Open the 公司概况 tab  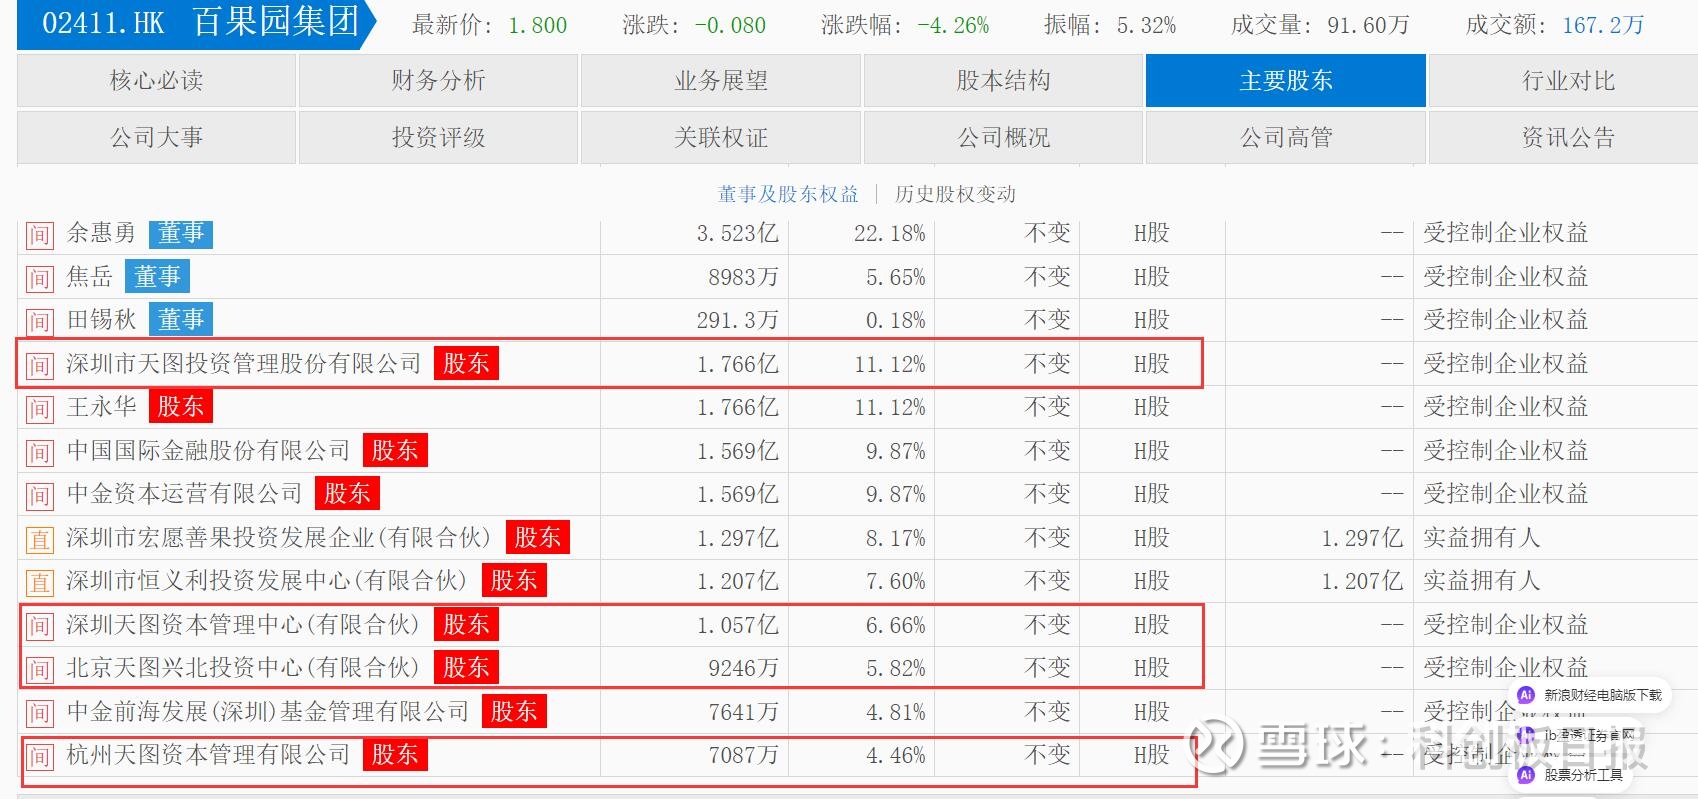coord(1003,137)
